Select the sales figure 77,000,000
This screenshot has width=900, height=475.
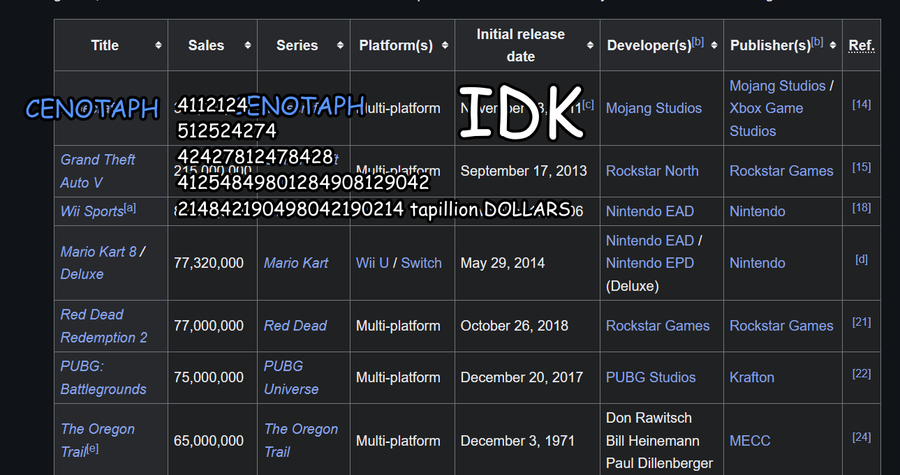208,326
